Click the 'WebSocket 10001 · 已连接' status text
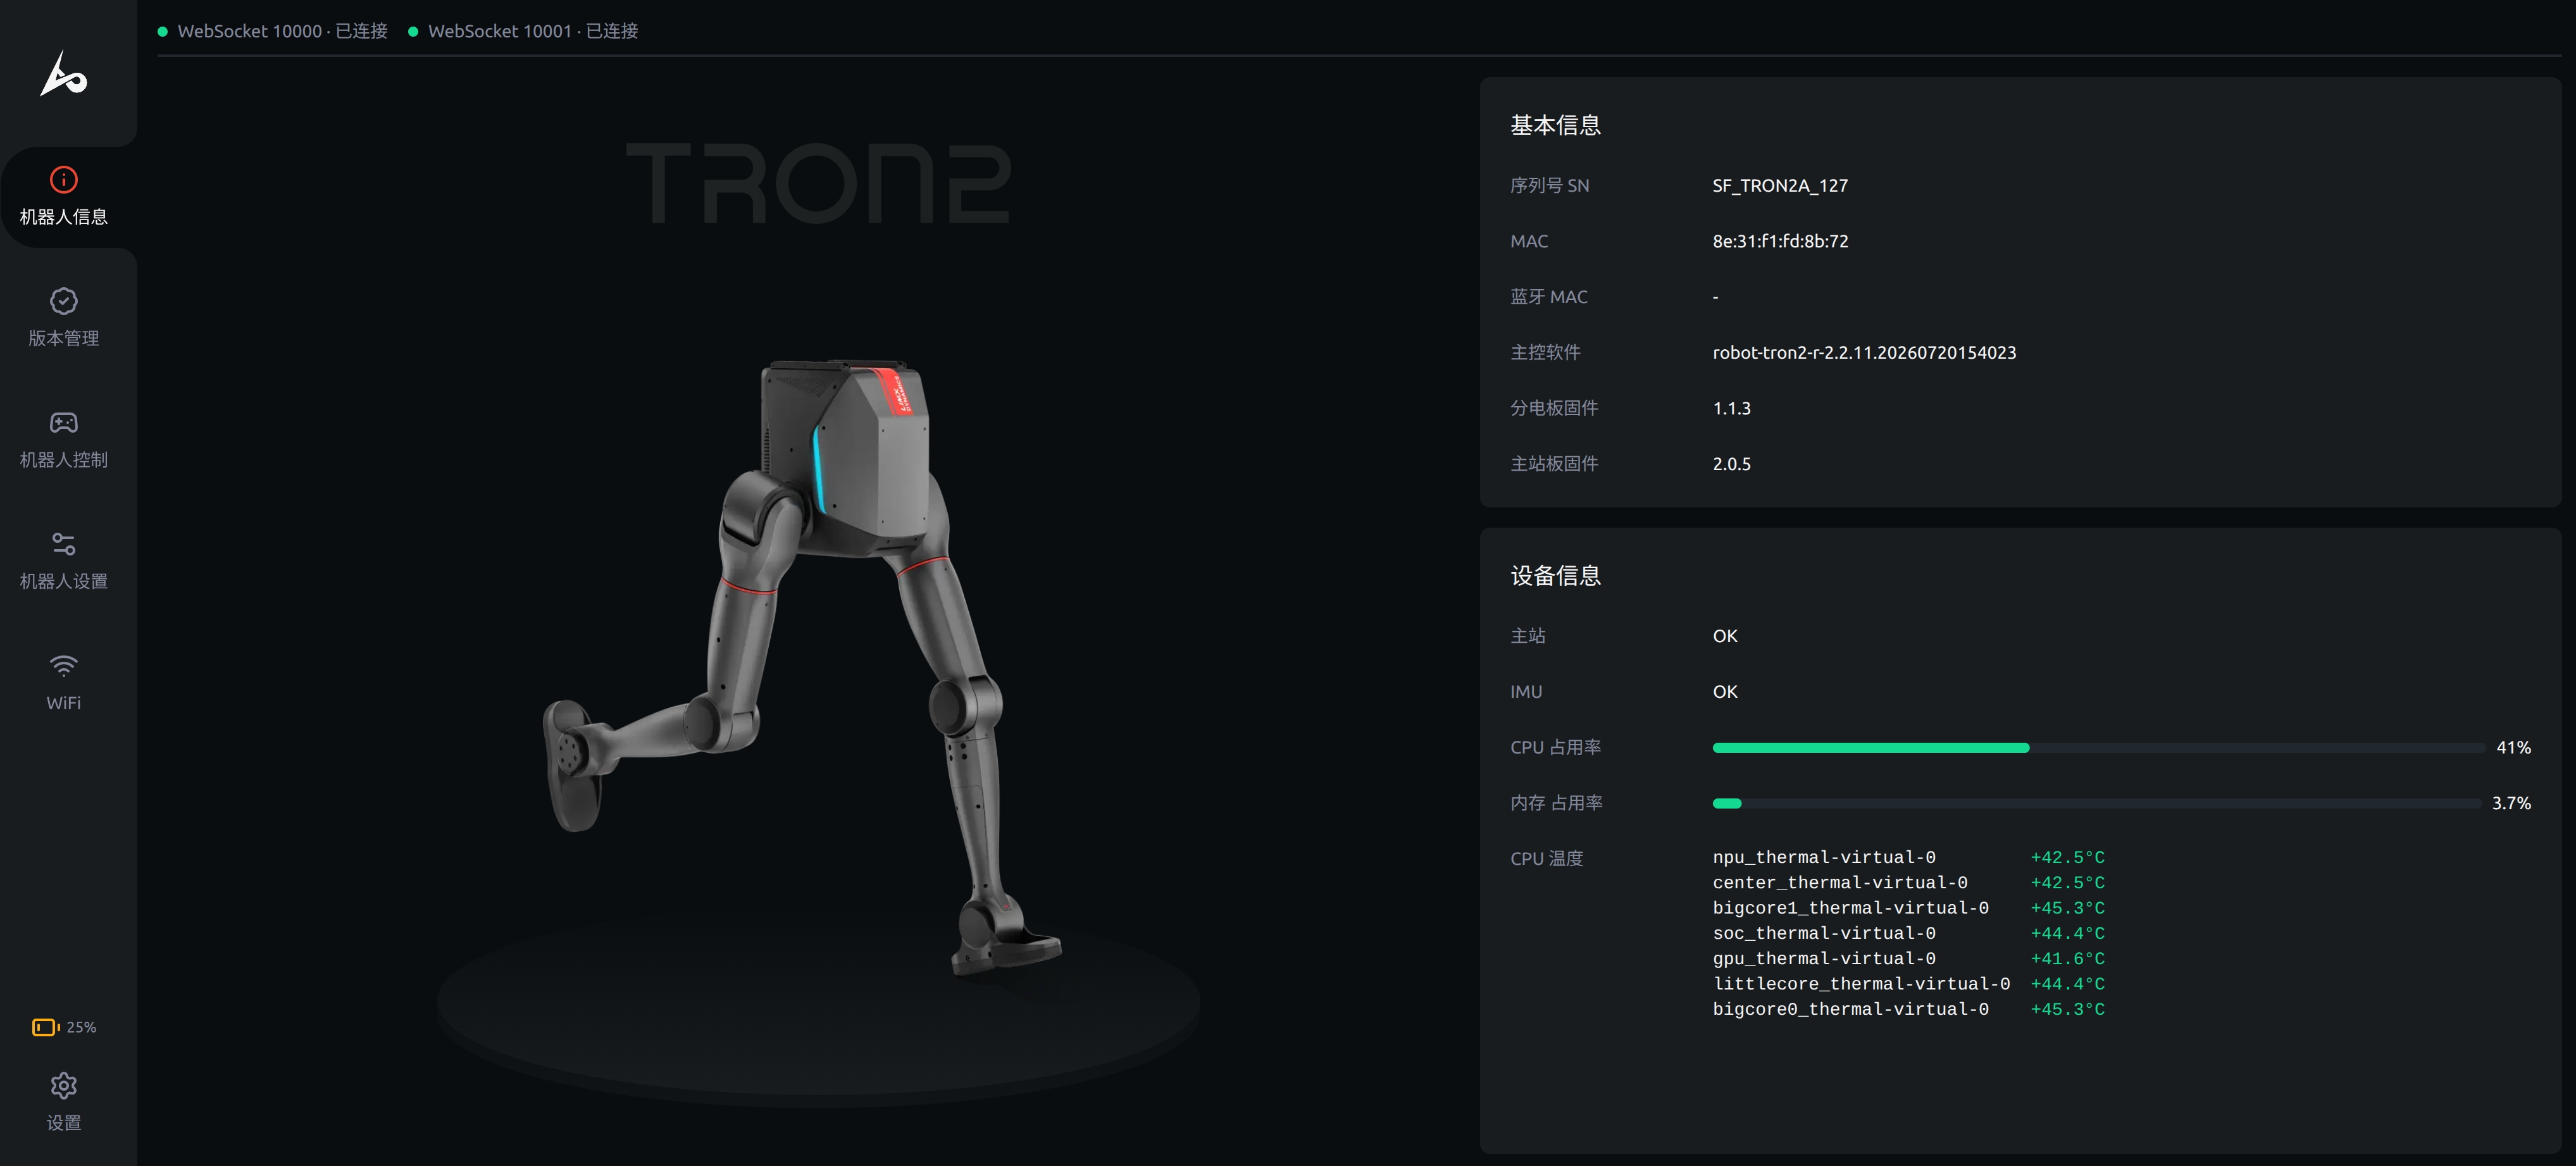Screen dimensions: 2576x1166 point(533,32)
